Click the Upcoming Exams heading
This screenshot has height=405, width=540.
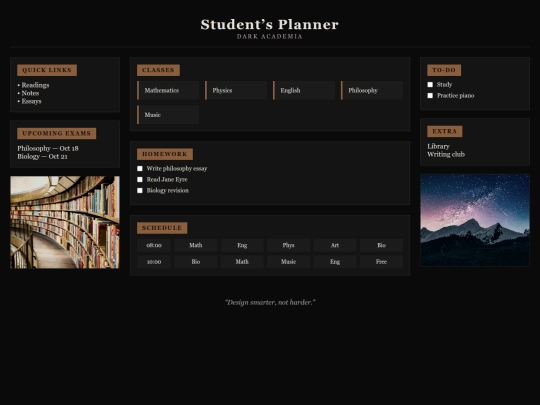tap(56, 133)
